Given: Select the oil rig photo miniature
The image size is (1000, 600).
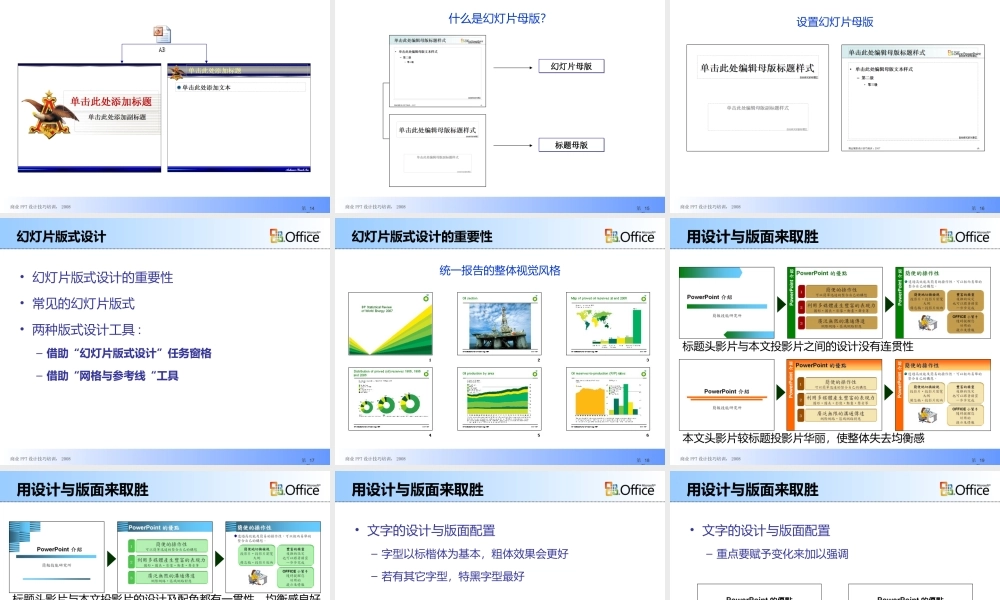Looking at the screenshot, I should (x=499, y=324).
